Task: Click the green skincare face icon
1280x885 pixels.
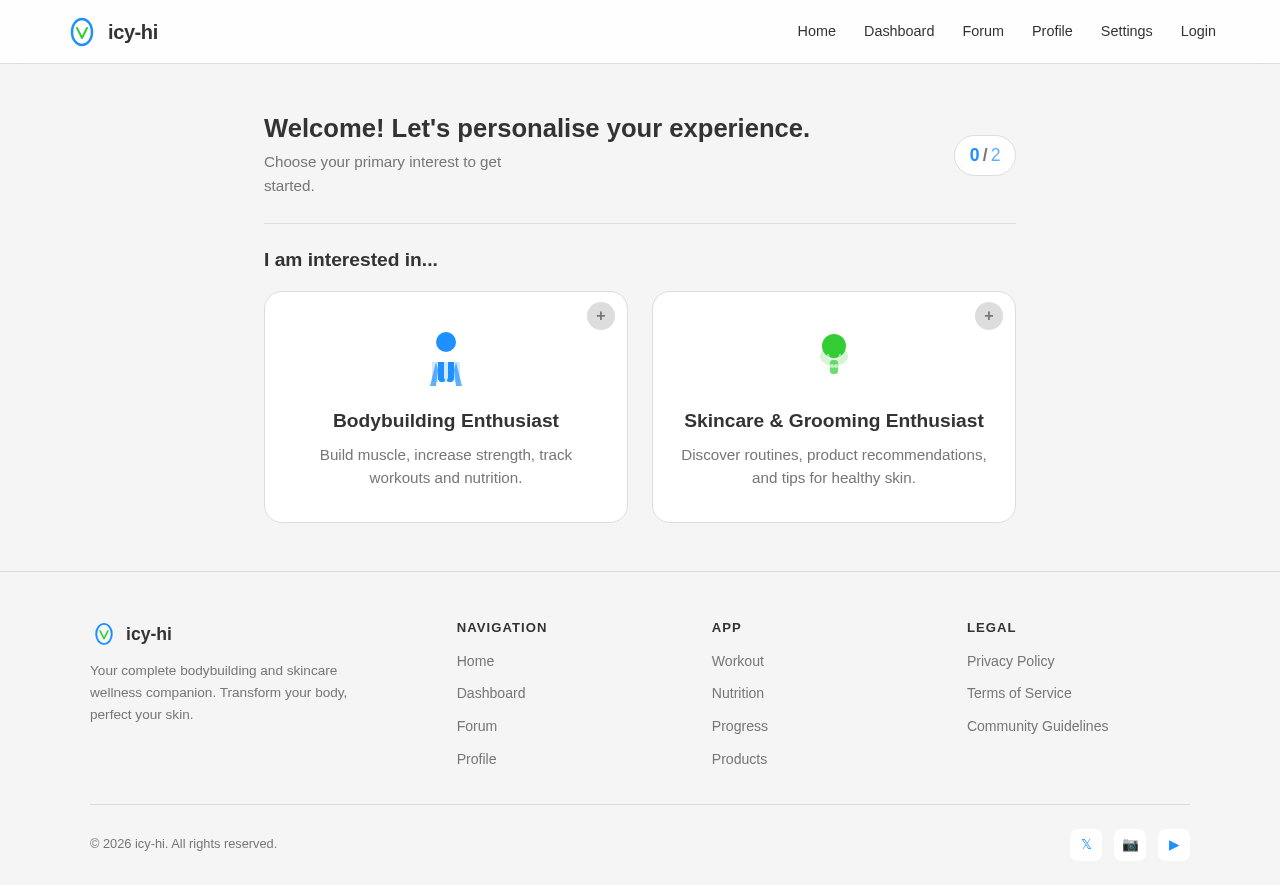Action: 834,354
